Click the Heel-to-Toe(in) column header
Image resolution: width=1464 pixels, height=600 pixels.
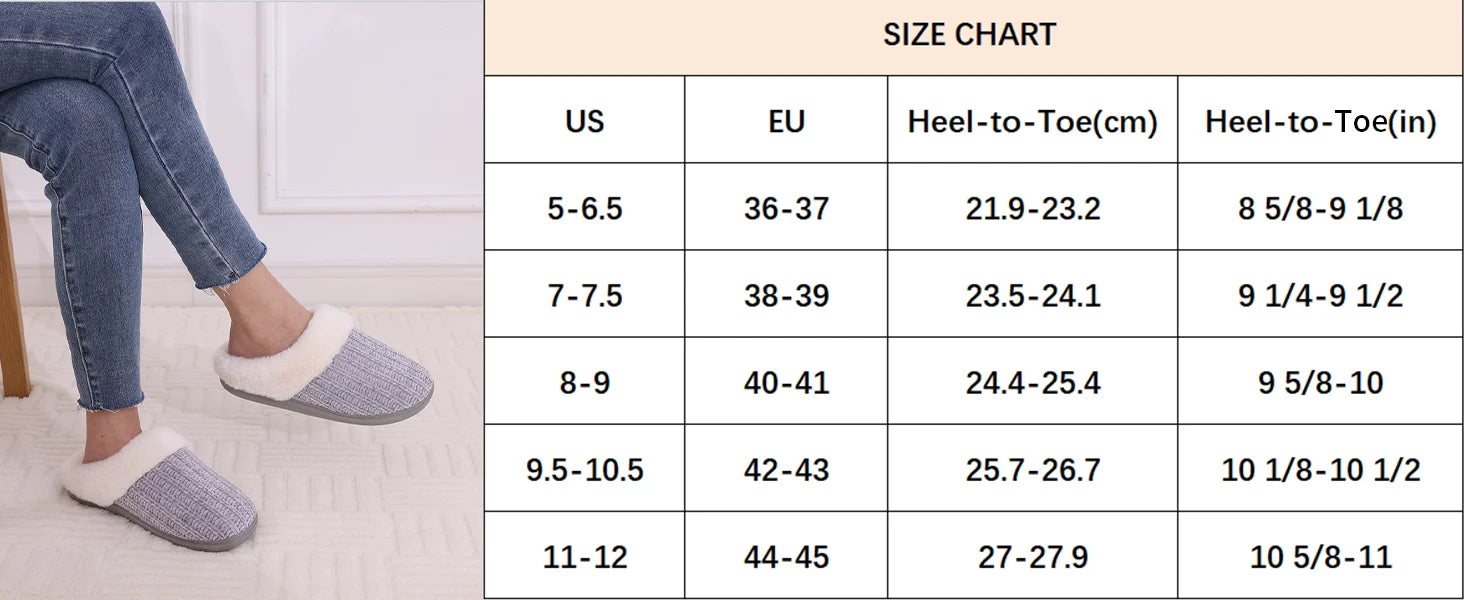point(1320,120)
